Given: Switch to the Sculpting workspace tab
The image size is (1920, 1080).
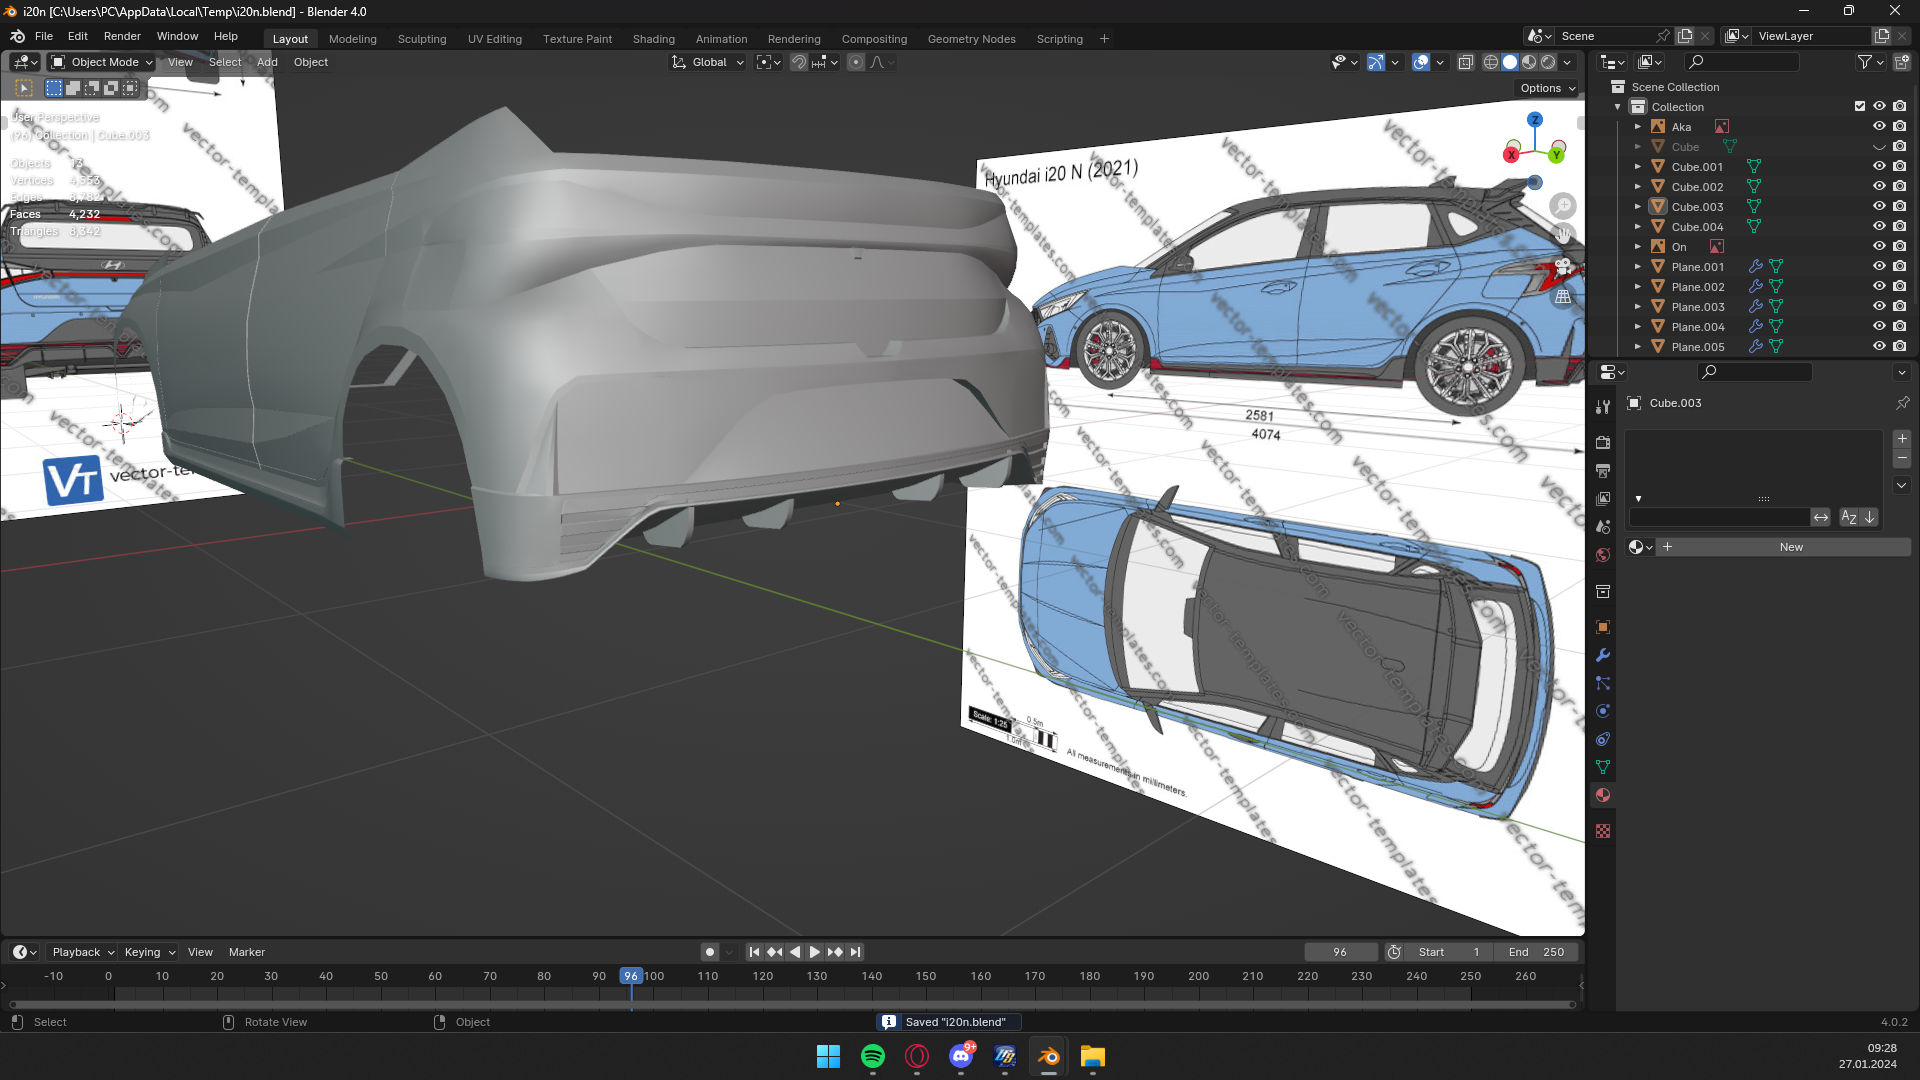Looking at the screenshot, I should pyautogui.click(x=421, y=39).
